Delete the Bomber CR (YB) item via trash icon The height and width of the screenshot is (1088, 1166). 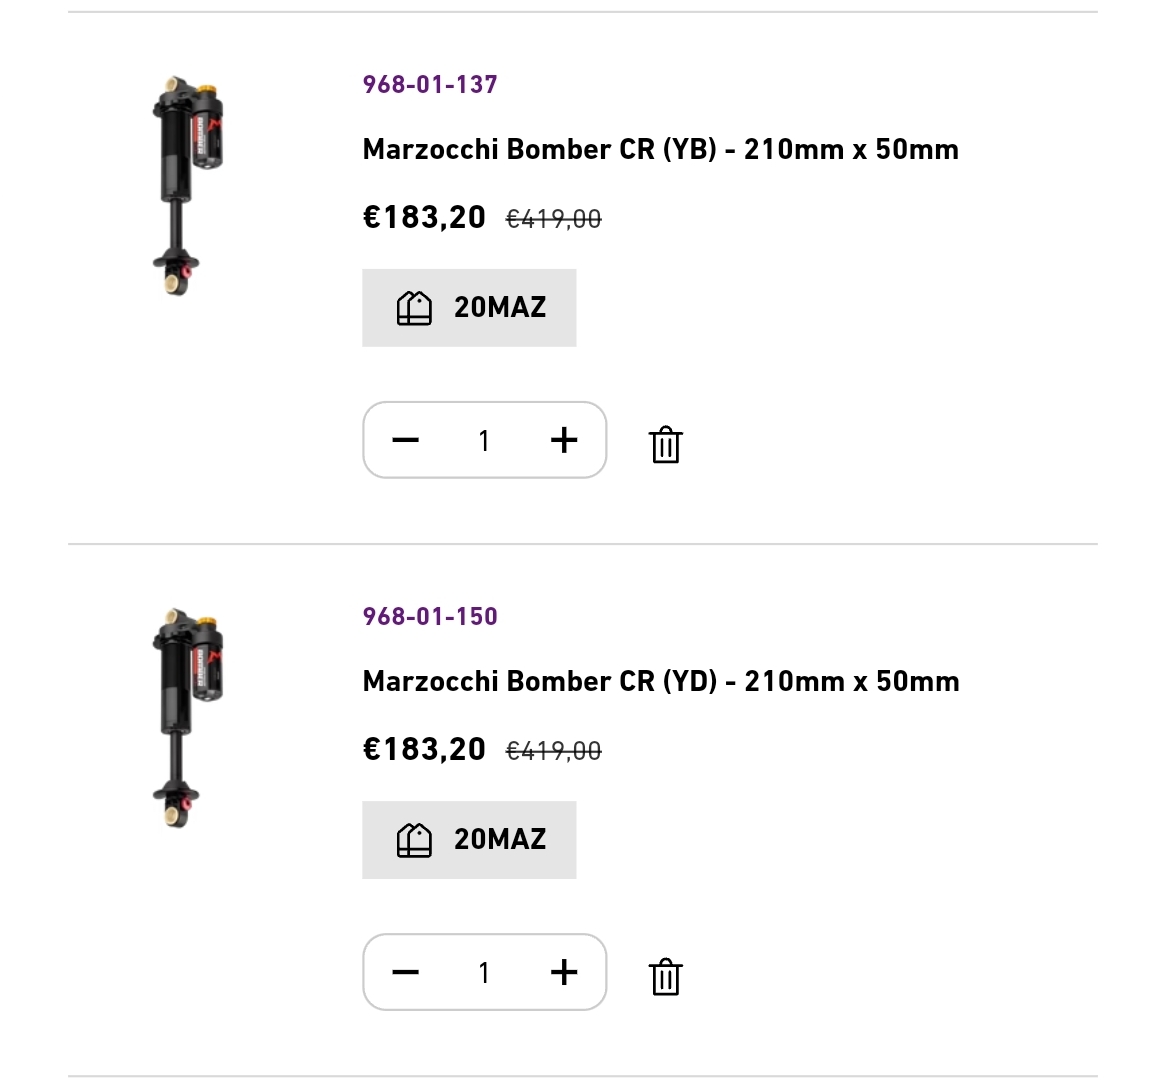click(665, 444)
